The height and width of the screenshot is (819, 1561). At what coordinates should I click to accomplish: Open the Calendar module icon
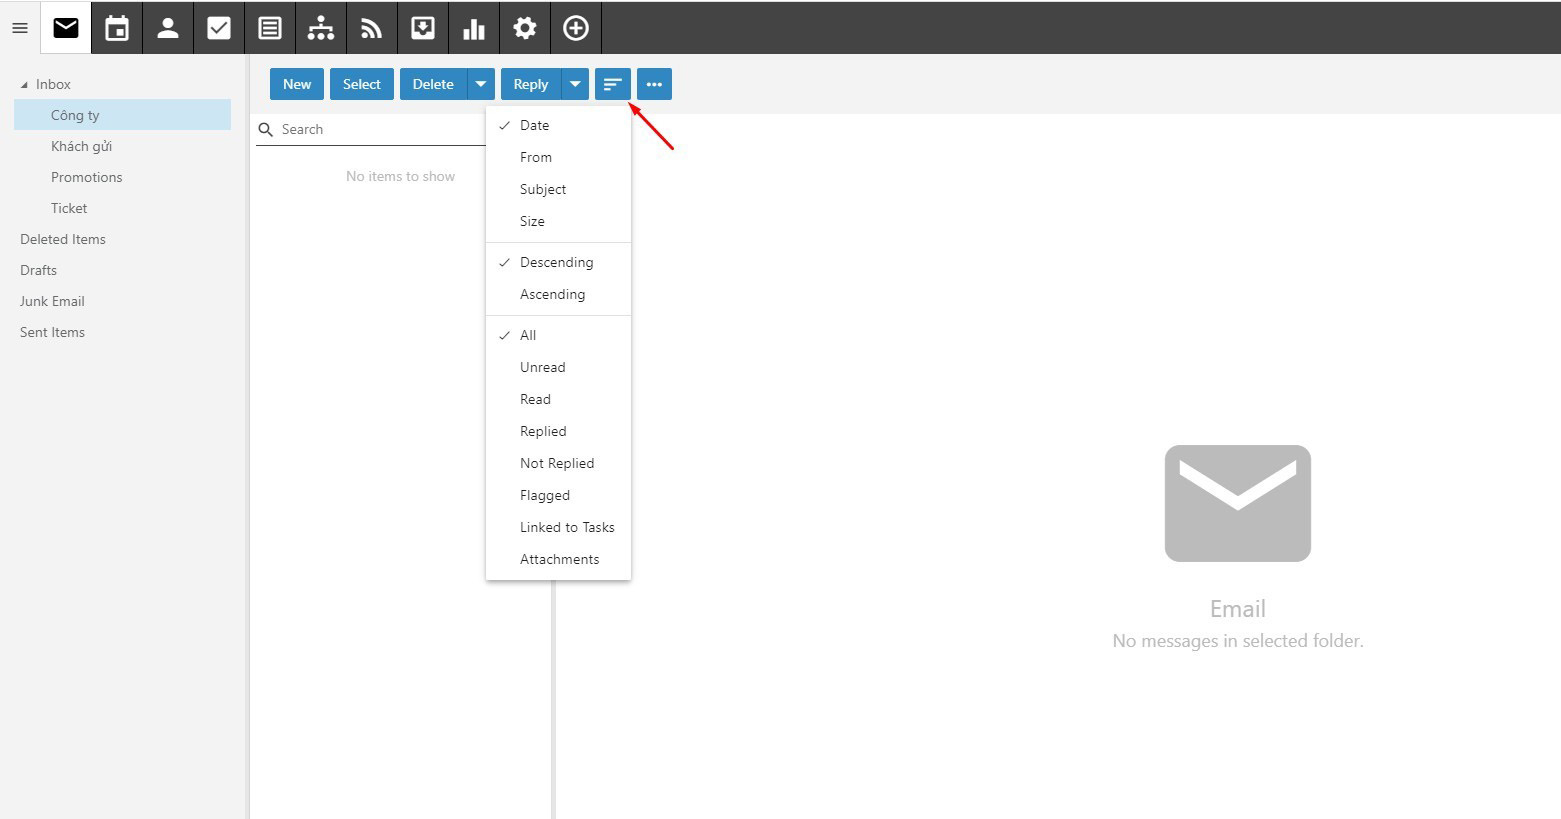click(x=117, y=28)
